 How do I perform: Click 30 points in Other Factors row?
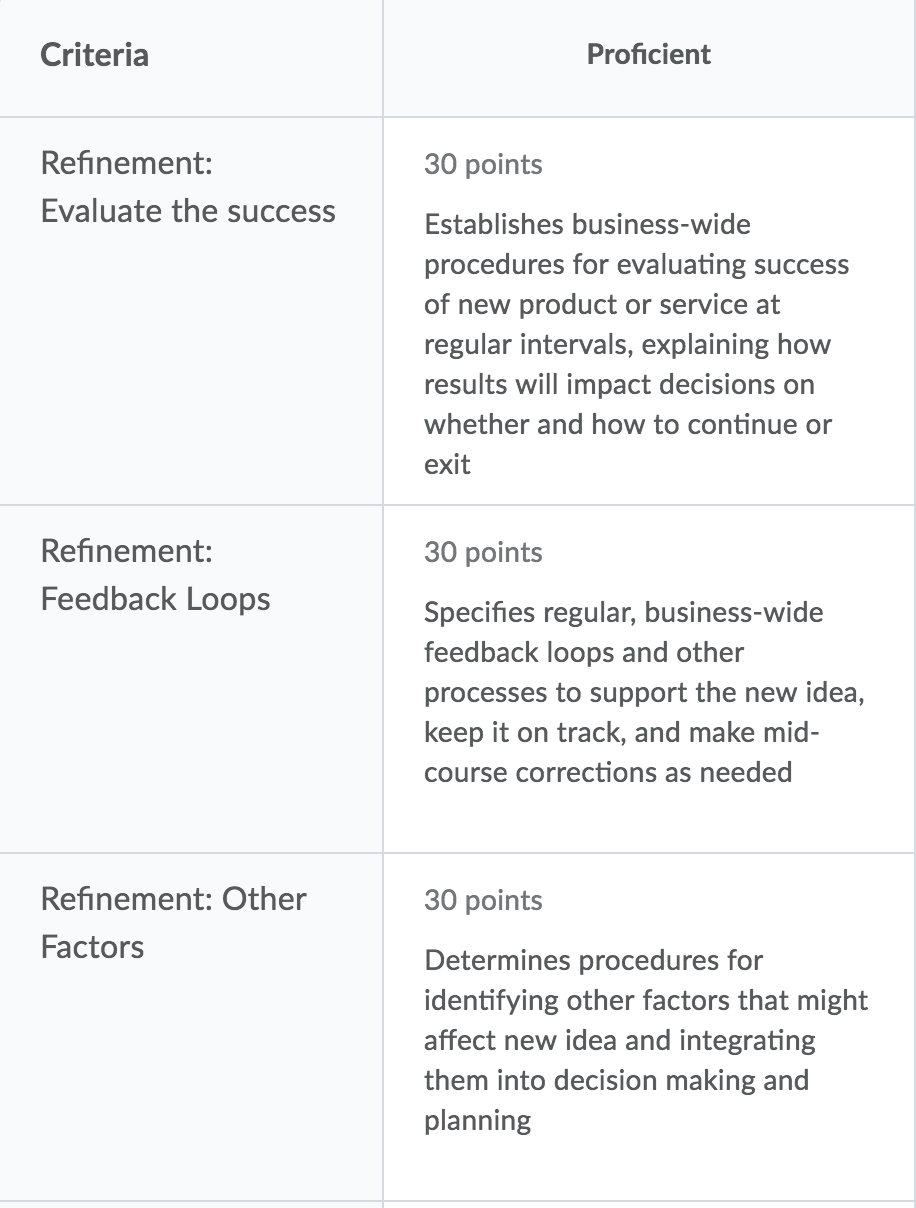pos(483,900)
